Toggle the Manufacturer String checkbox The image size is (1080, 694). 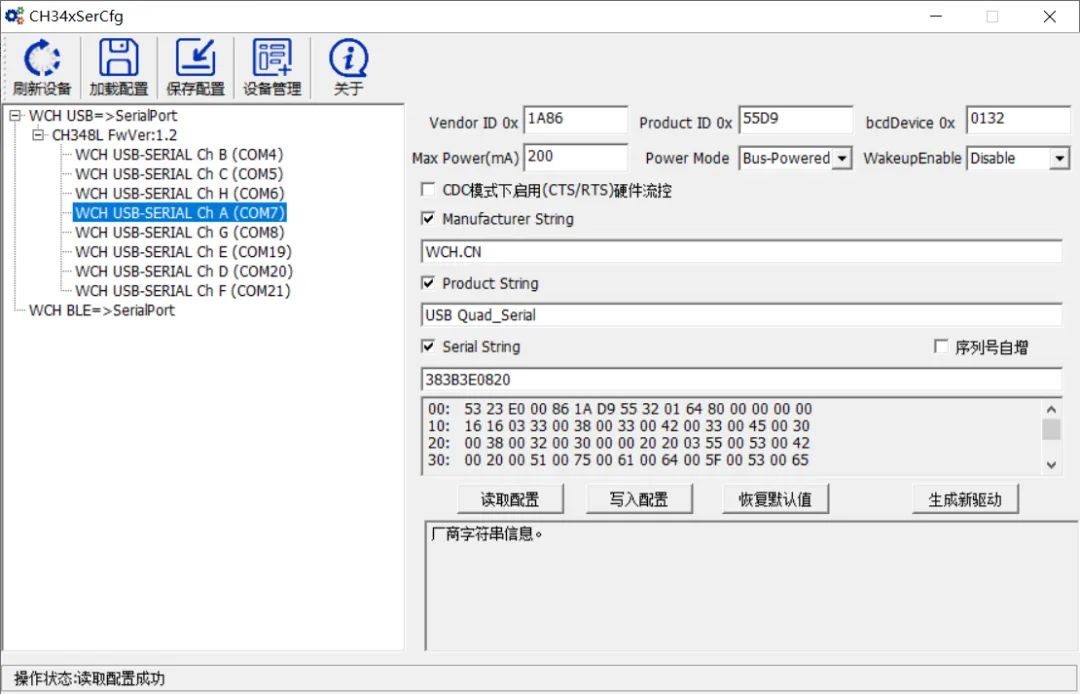pos(428,219)
